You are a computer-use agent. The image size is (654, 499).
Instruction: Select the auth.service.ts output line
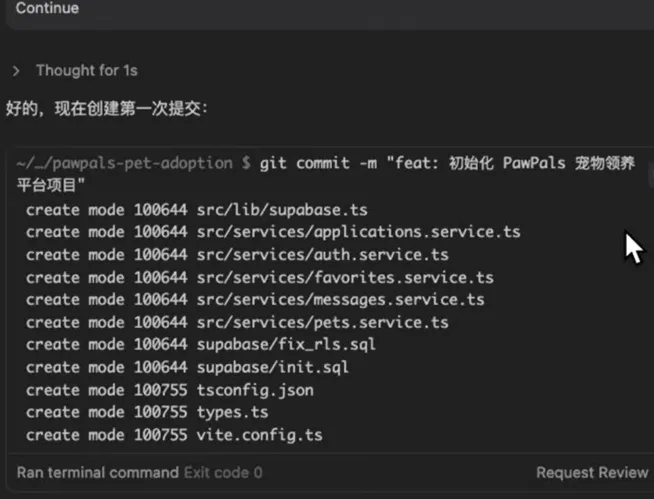pos(236,255)
